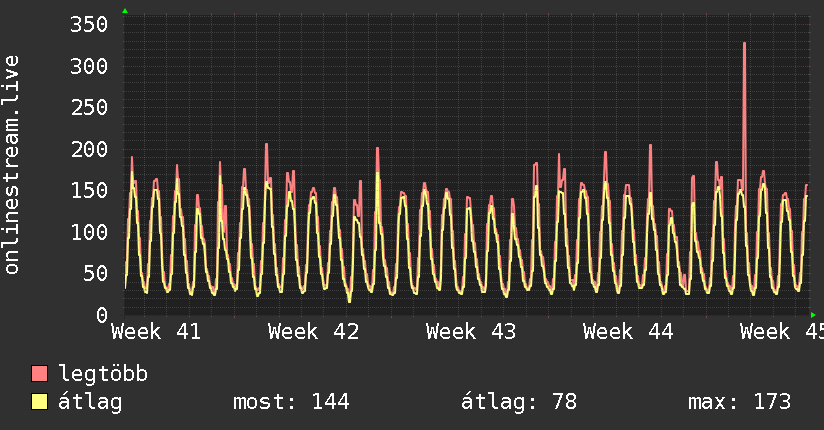Viewport: 824px width, 430px height.
Task: Click the Week 43 axis label
Action: pos(471,332)
